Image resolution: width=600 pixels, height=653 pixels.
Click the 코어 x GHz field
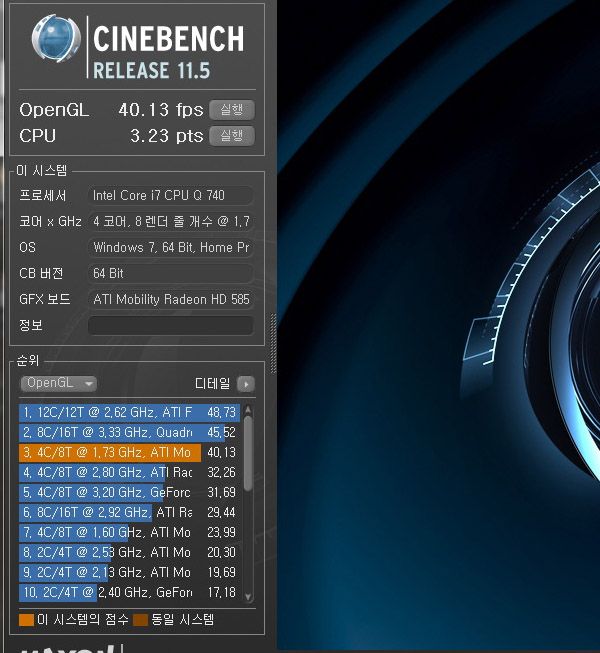[x=171, y=221]
